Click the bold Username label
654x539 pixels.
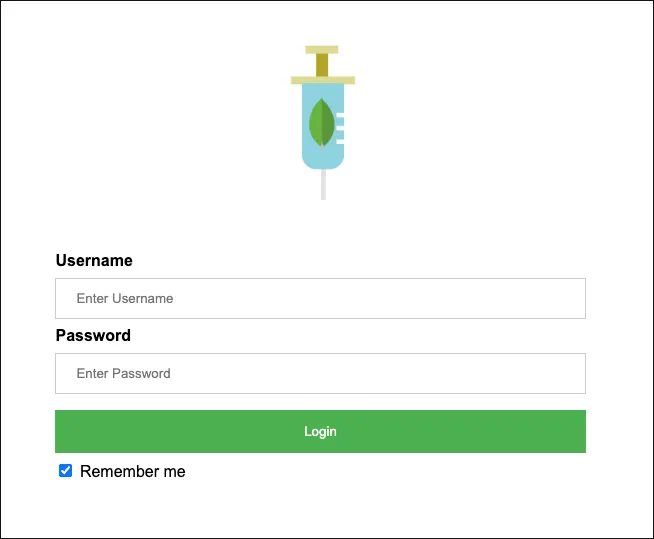click(x=94, y=260)
